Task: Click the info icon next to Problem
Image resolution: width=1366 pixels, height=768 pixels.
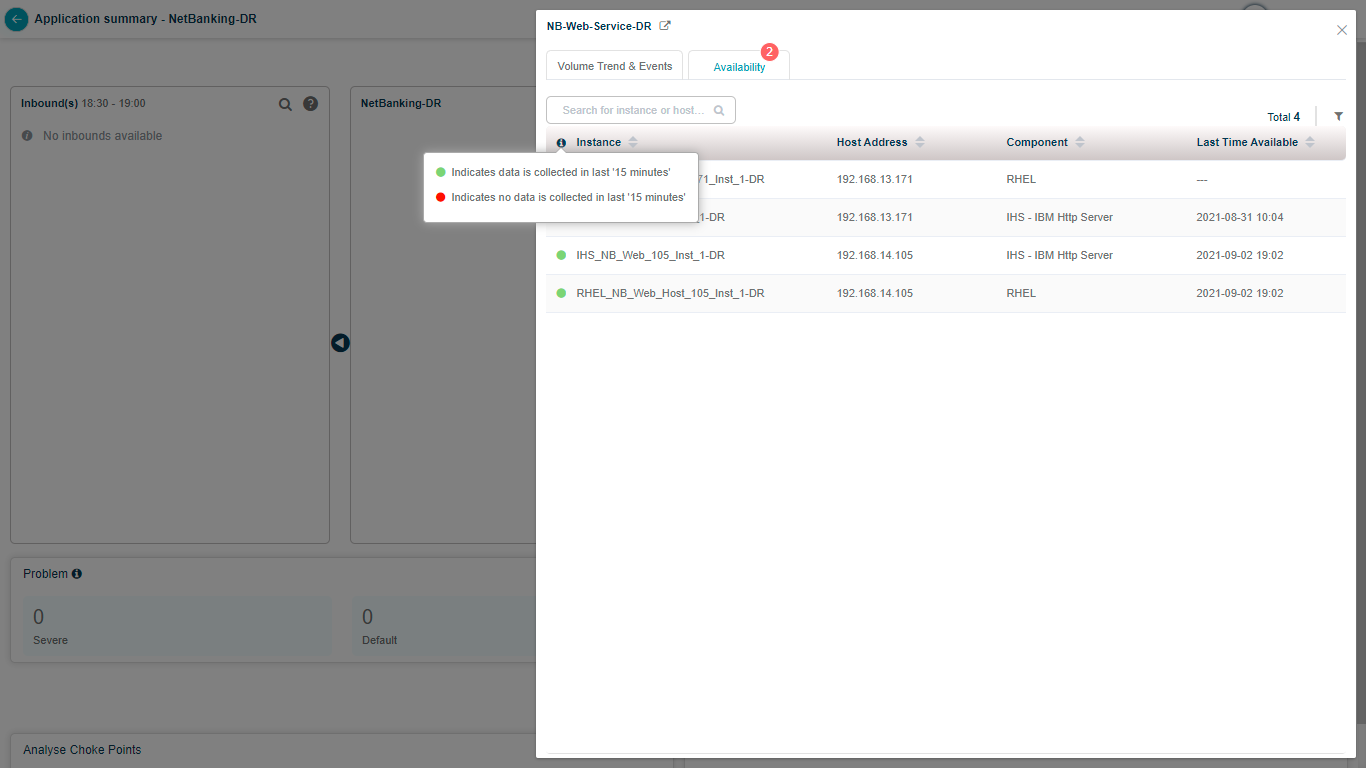Action: (77, 574)
